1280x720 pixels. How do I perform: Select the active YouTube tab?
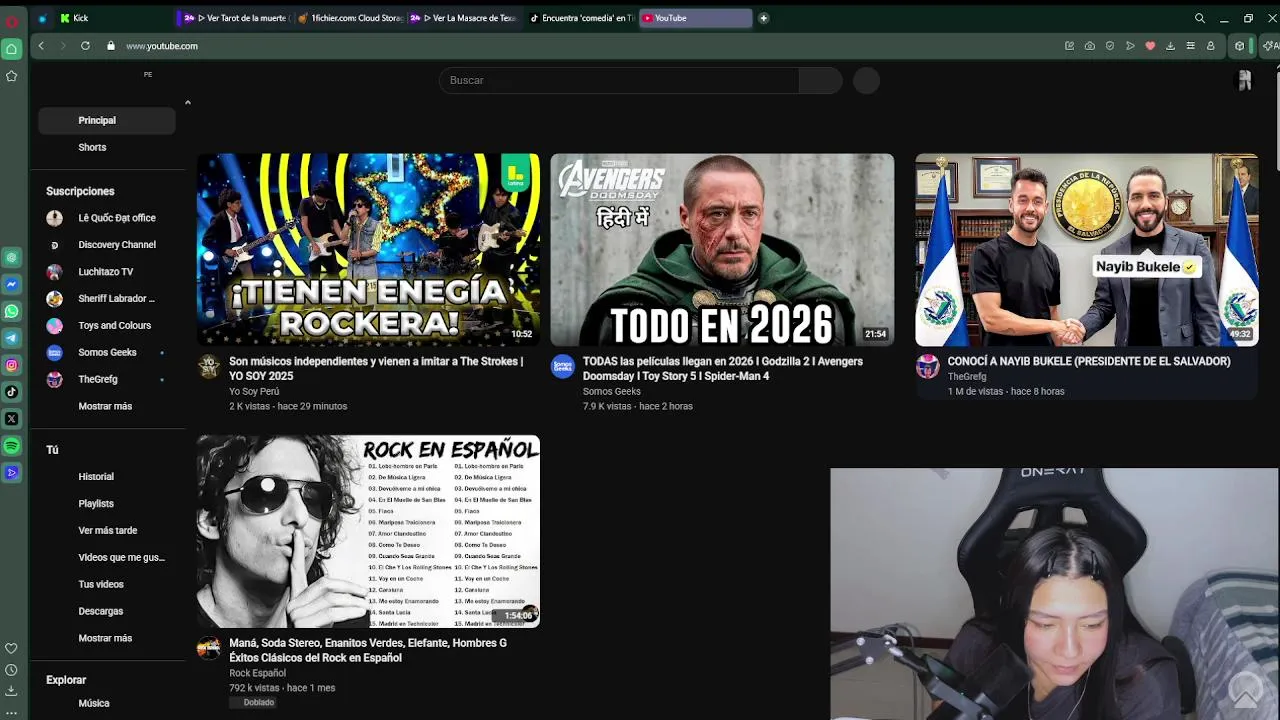tap(696, 18)
